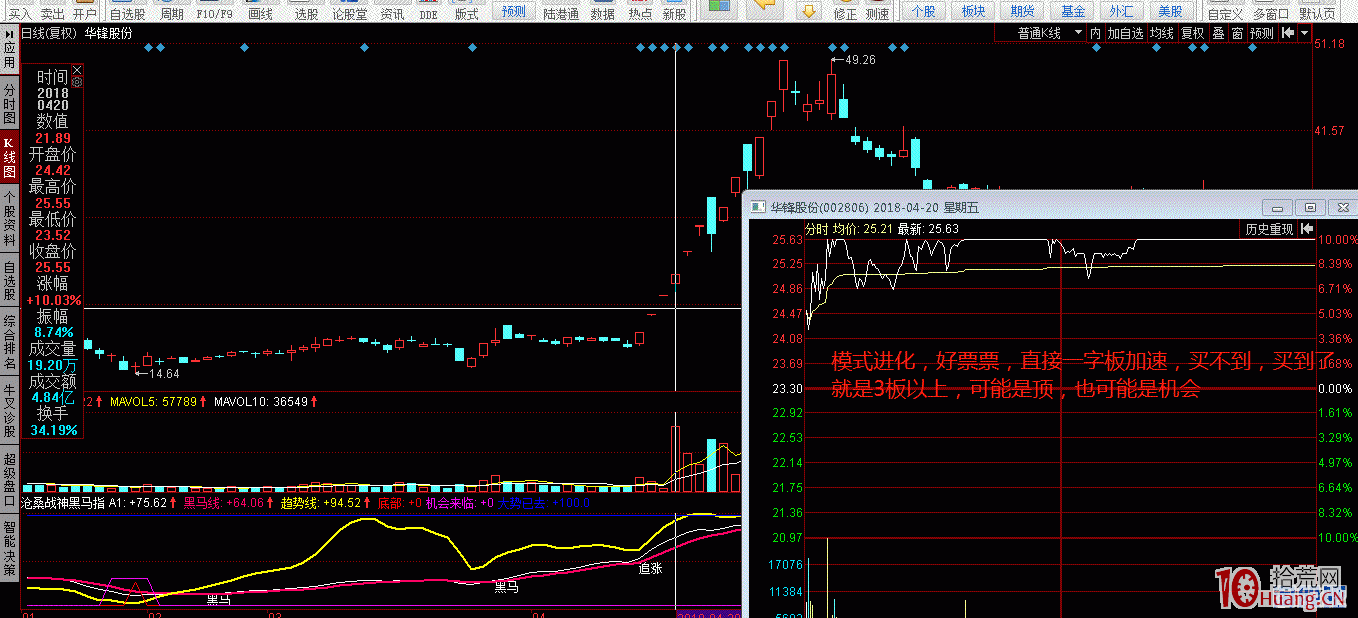1358x618 pixels.
Task: Open the 牛叉诊股 sidebar tab
Action: pyautogui.click(x=9, y=410)
